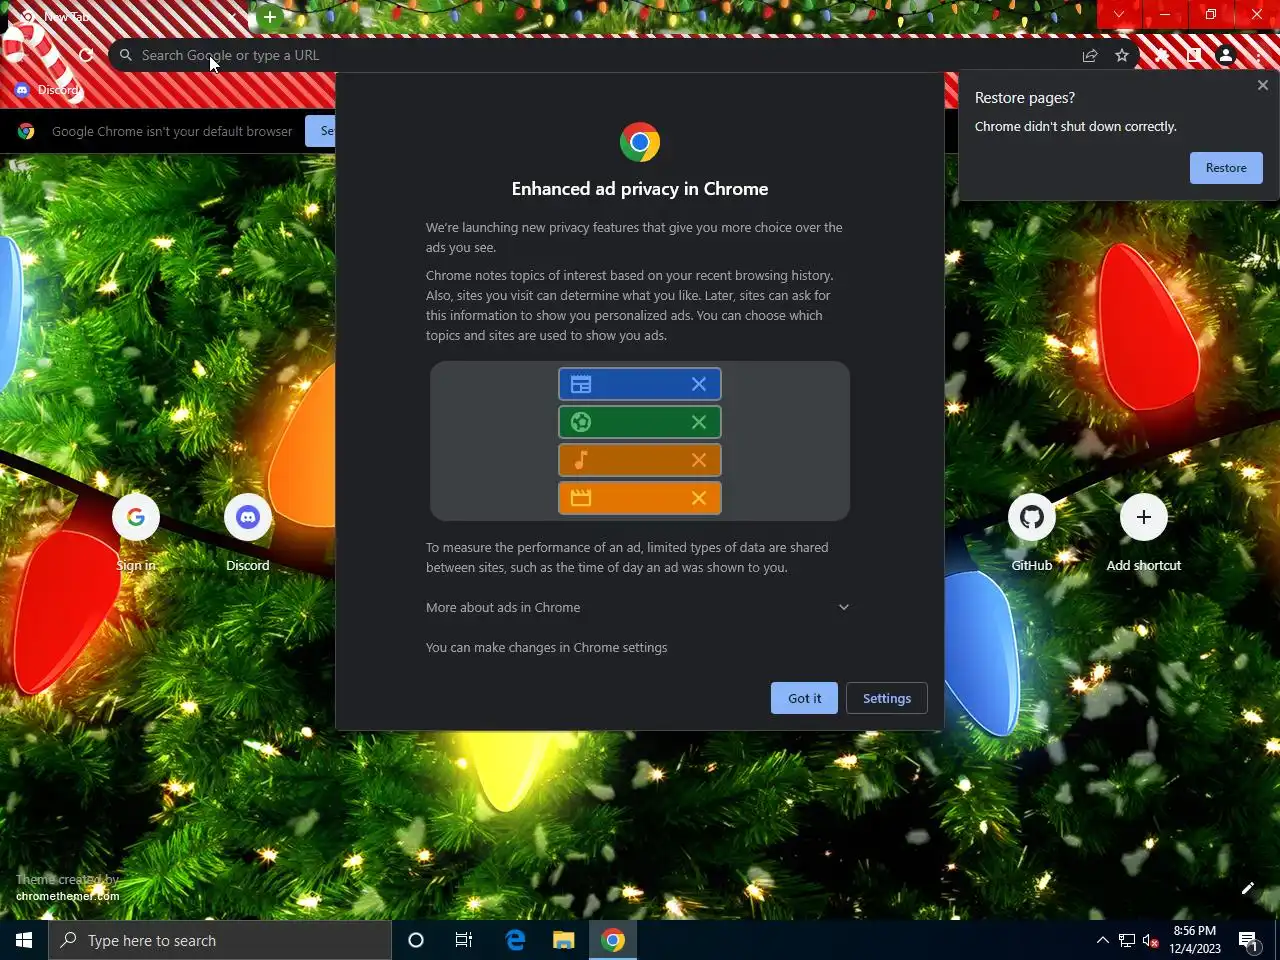Open the Windows Start menu
Viewport: 1280px width, 960px height.
tap(24, 940)
